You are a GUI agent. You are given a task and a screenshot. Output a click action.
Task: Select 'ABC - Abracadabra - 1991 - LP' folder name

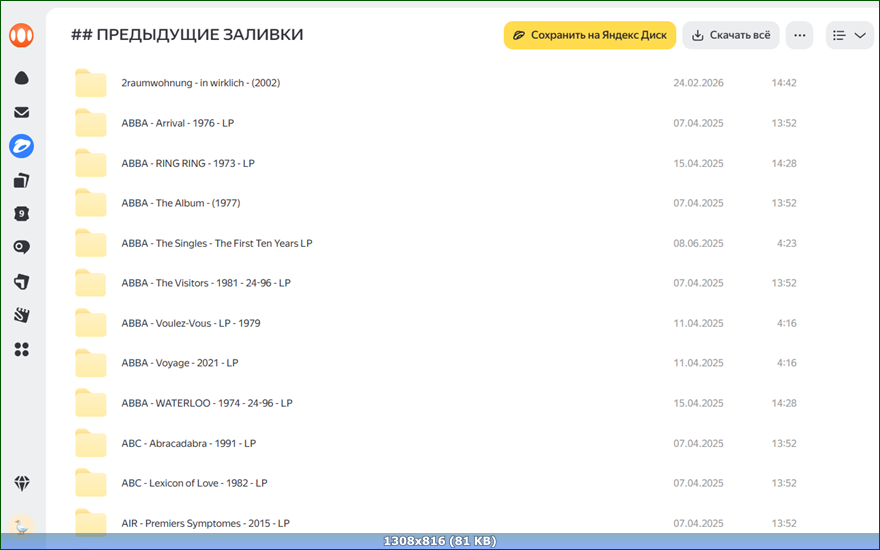click(x=189, y=443)
